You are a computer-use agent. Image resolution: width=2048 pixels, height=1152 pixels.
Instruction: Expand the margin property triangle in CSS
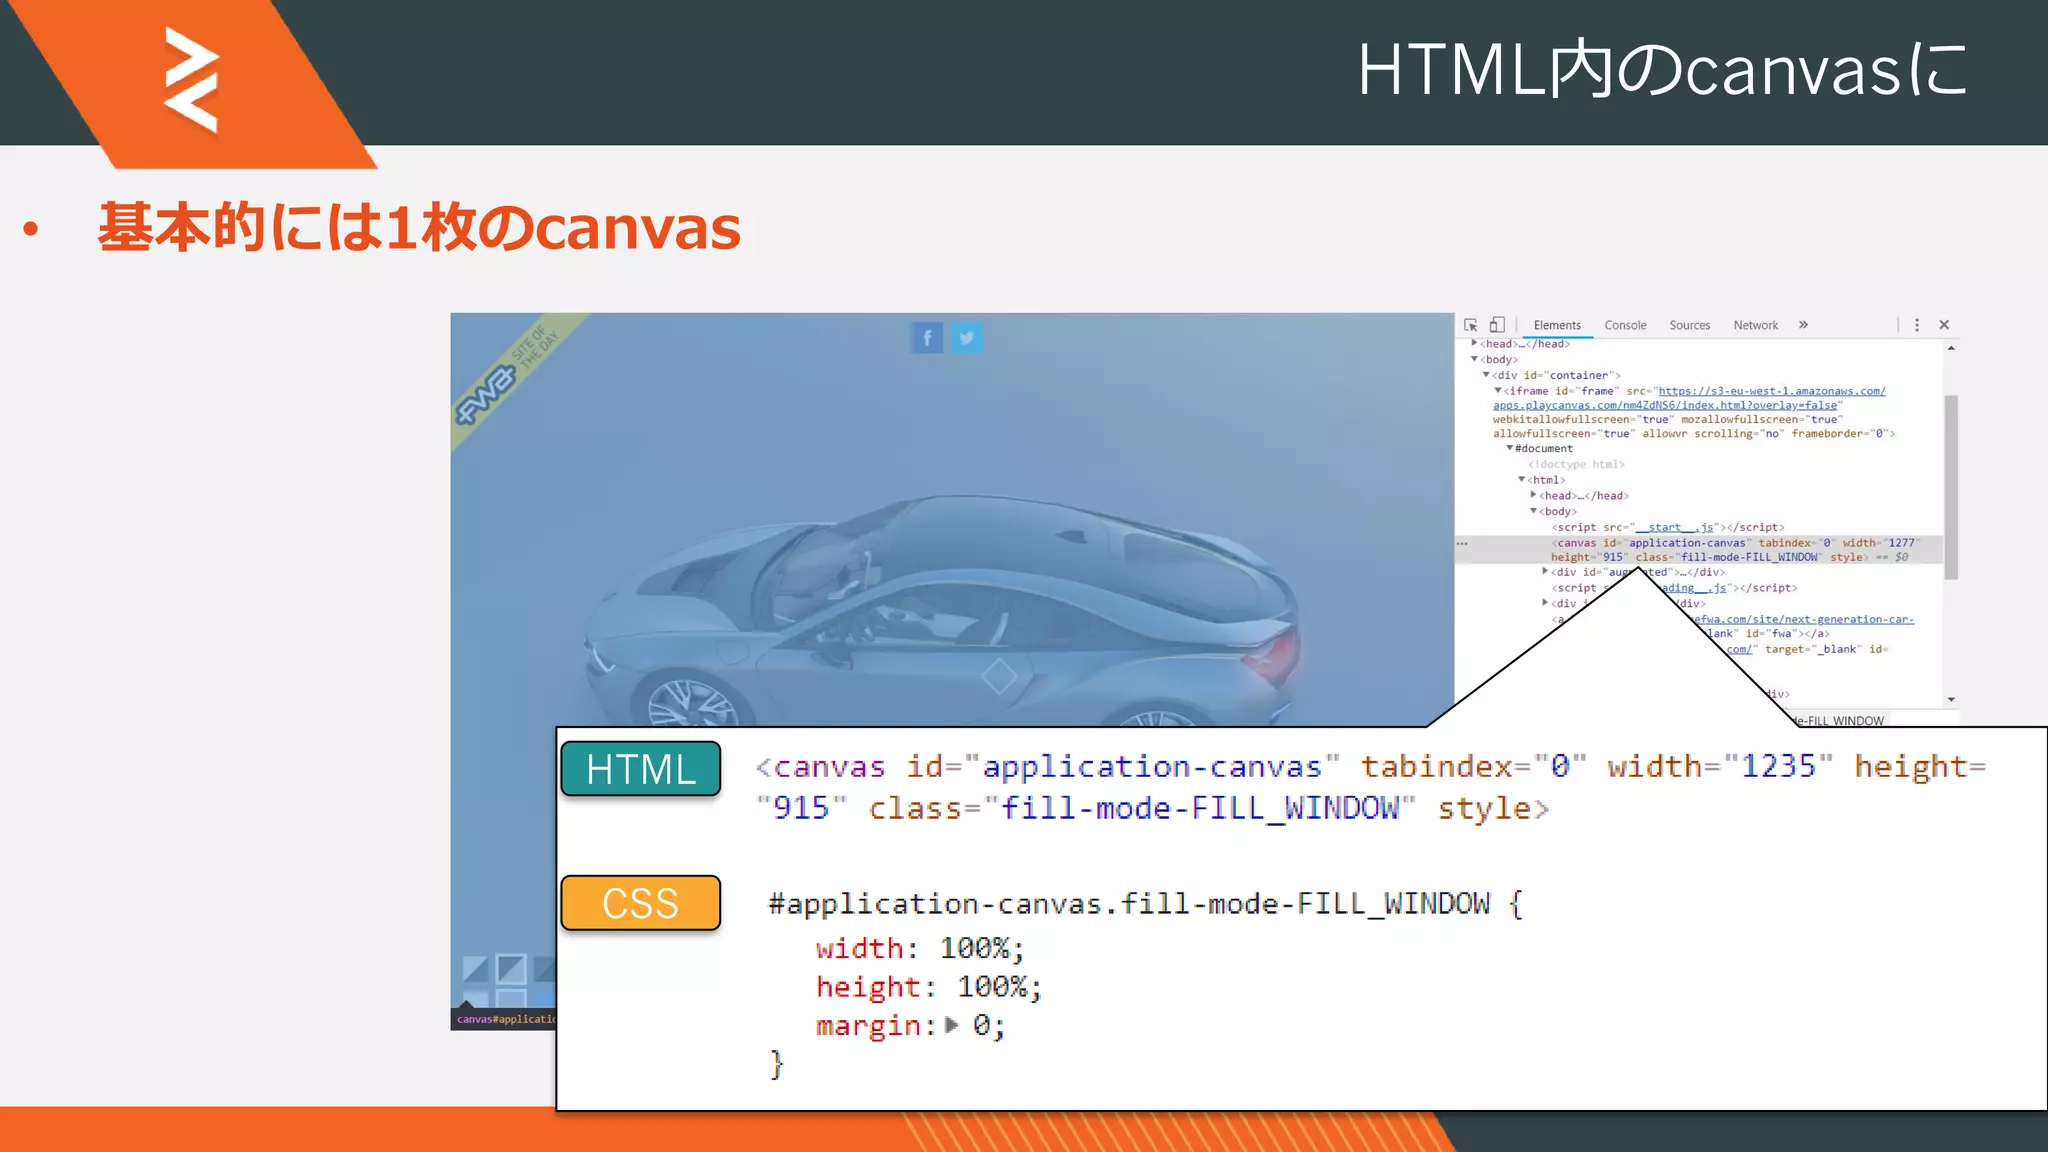click(951, 1025)
